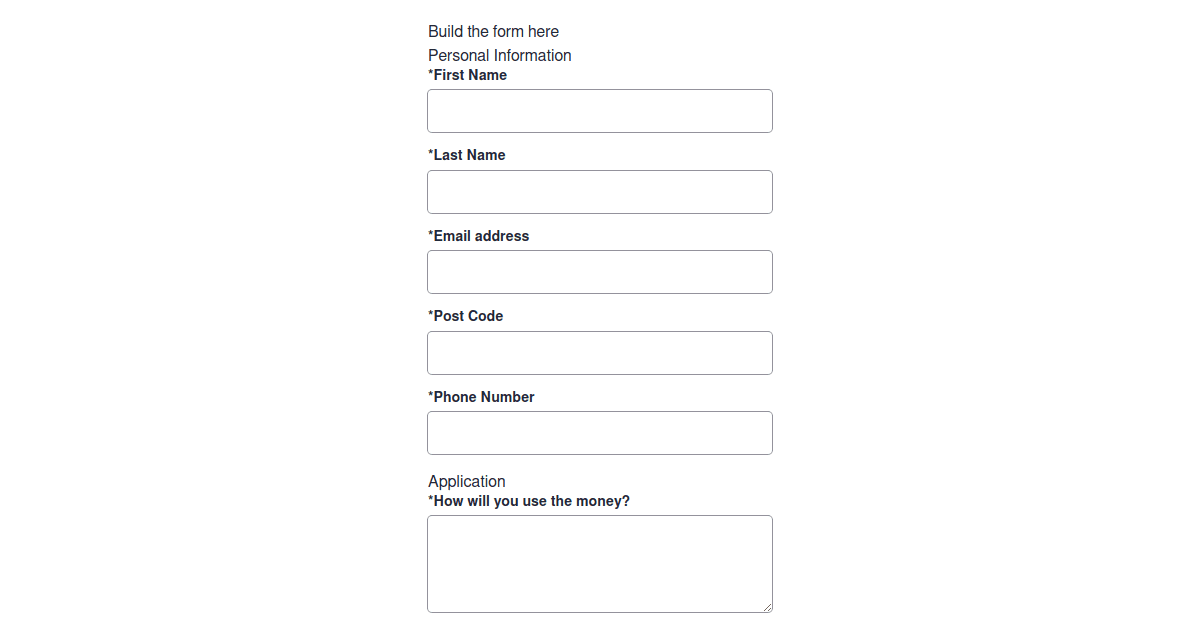Click the required asterisk beside Post Code

(431, 315)
